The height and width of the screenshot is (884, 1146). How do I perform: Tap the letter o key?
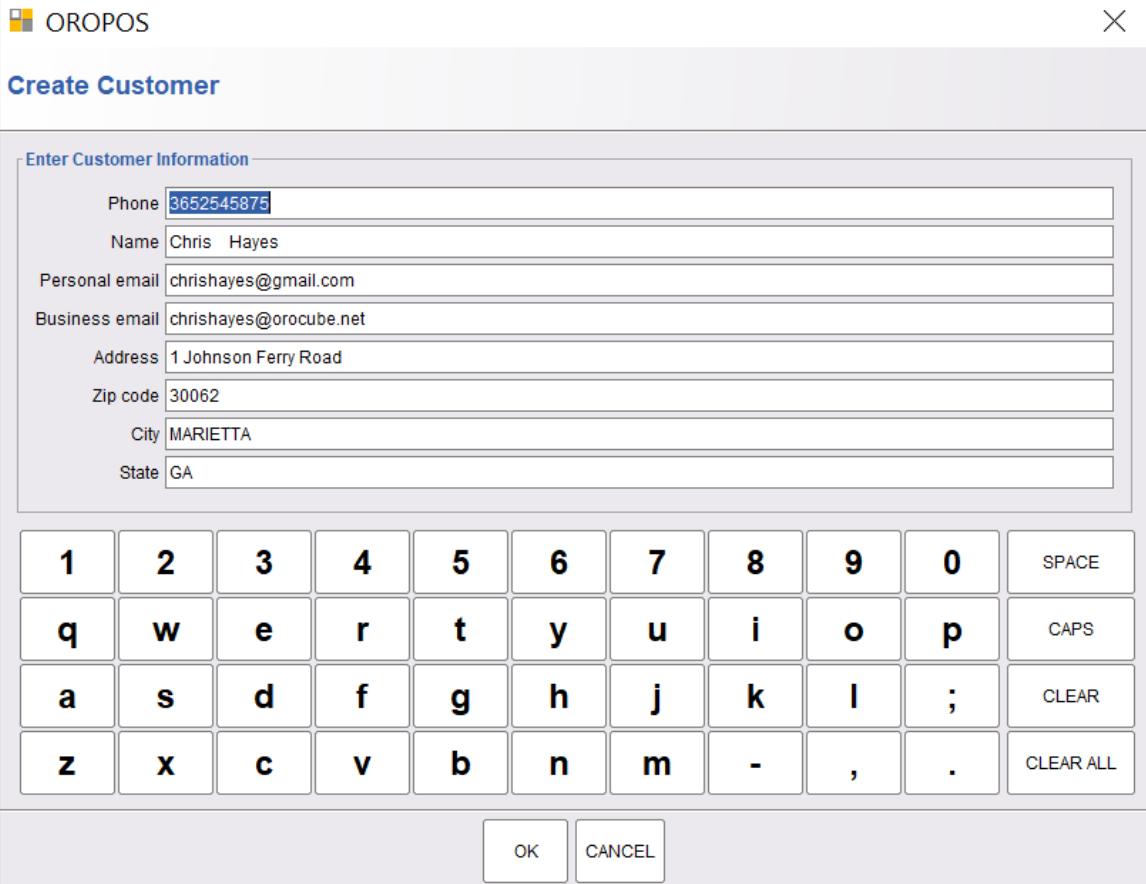854,630
